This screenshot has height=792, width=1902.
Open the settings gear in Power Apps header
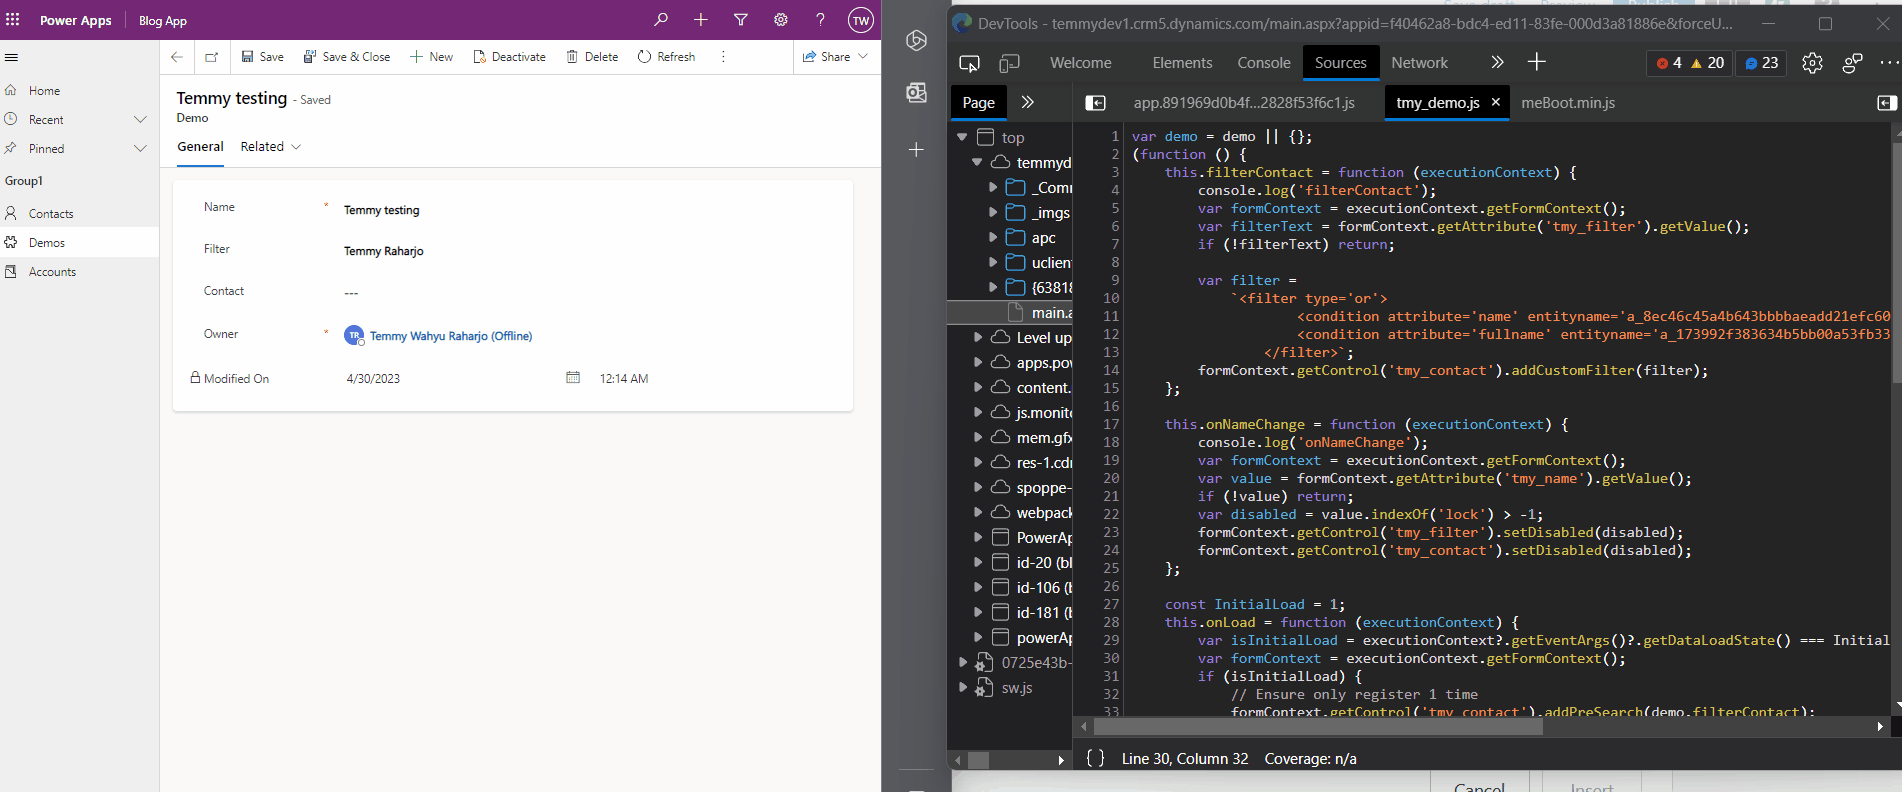tap(781, 20)
